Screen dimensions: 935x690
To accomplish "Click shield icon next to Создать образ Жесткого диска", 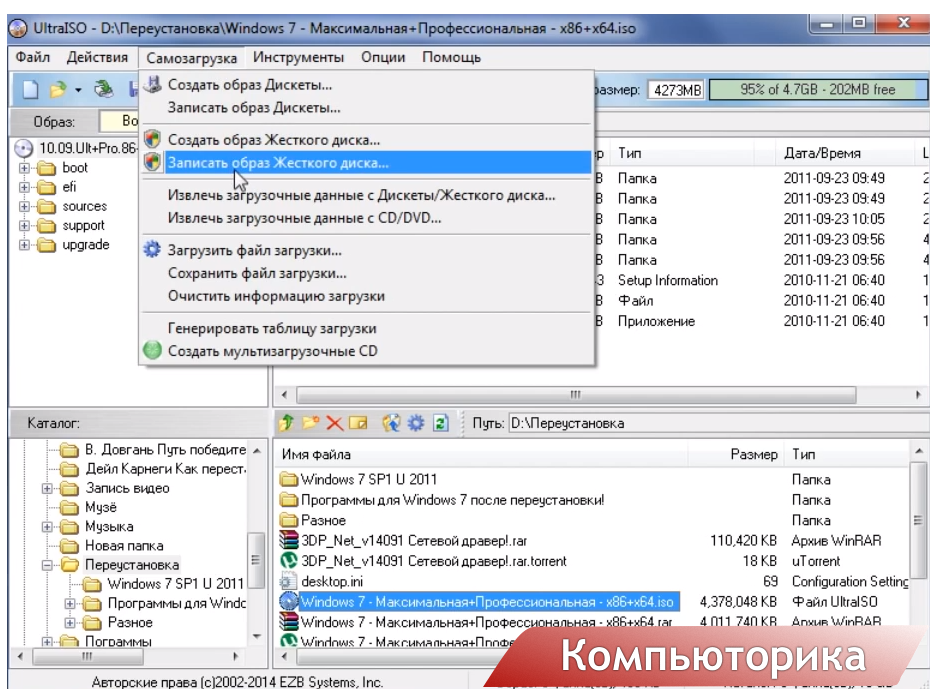I will click(x=153, y=139).
